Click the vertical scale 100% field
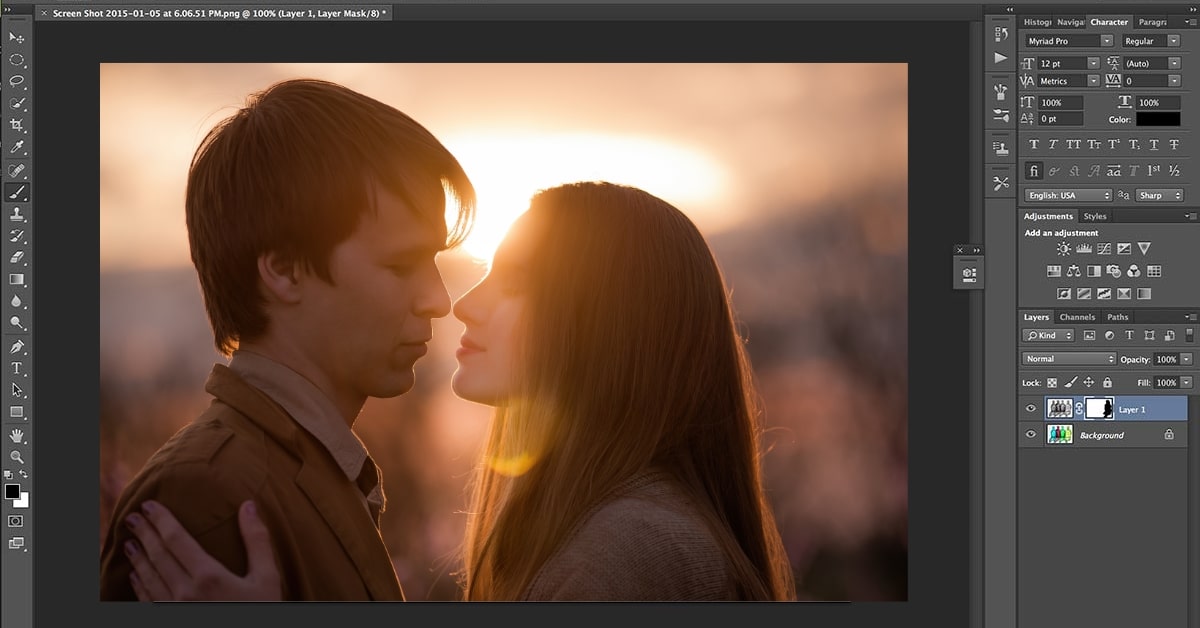The width and height of the screenshot is (1200, 628). tap(1061, 102)
